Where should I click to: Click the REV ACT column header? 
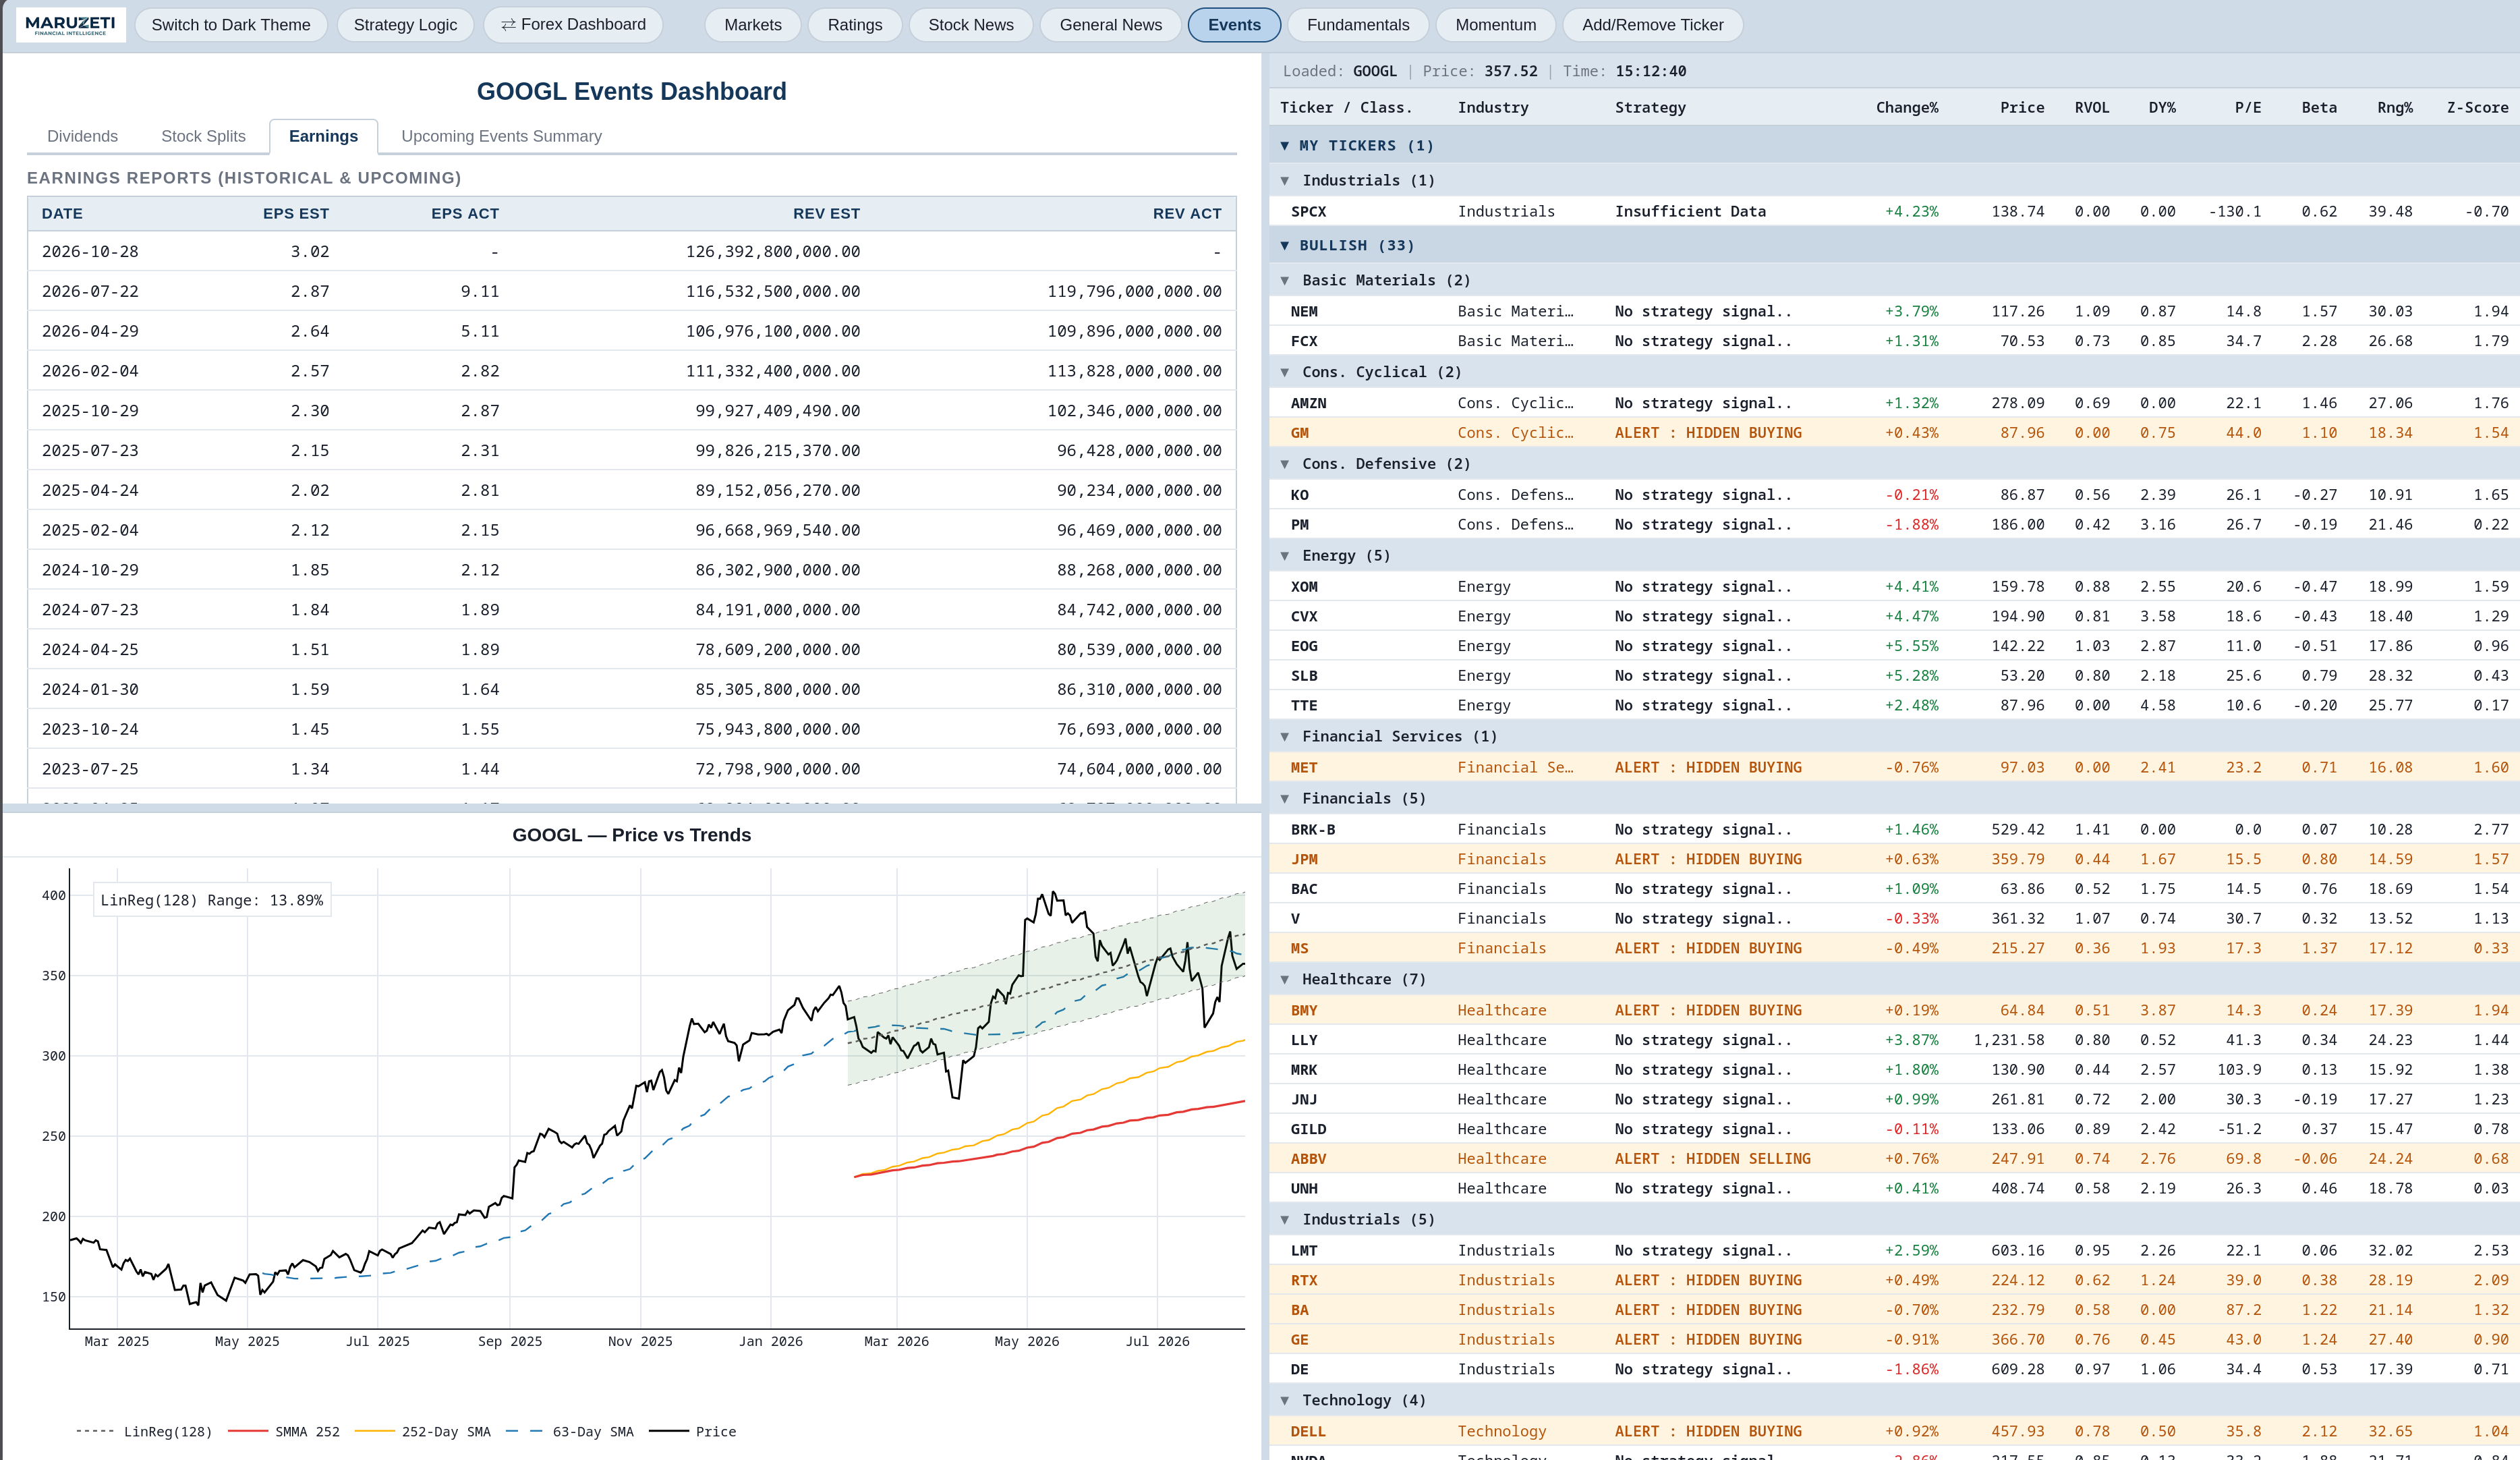(x=1187, y=214)
